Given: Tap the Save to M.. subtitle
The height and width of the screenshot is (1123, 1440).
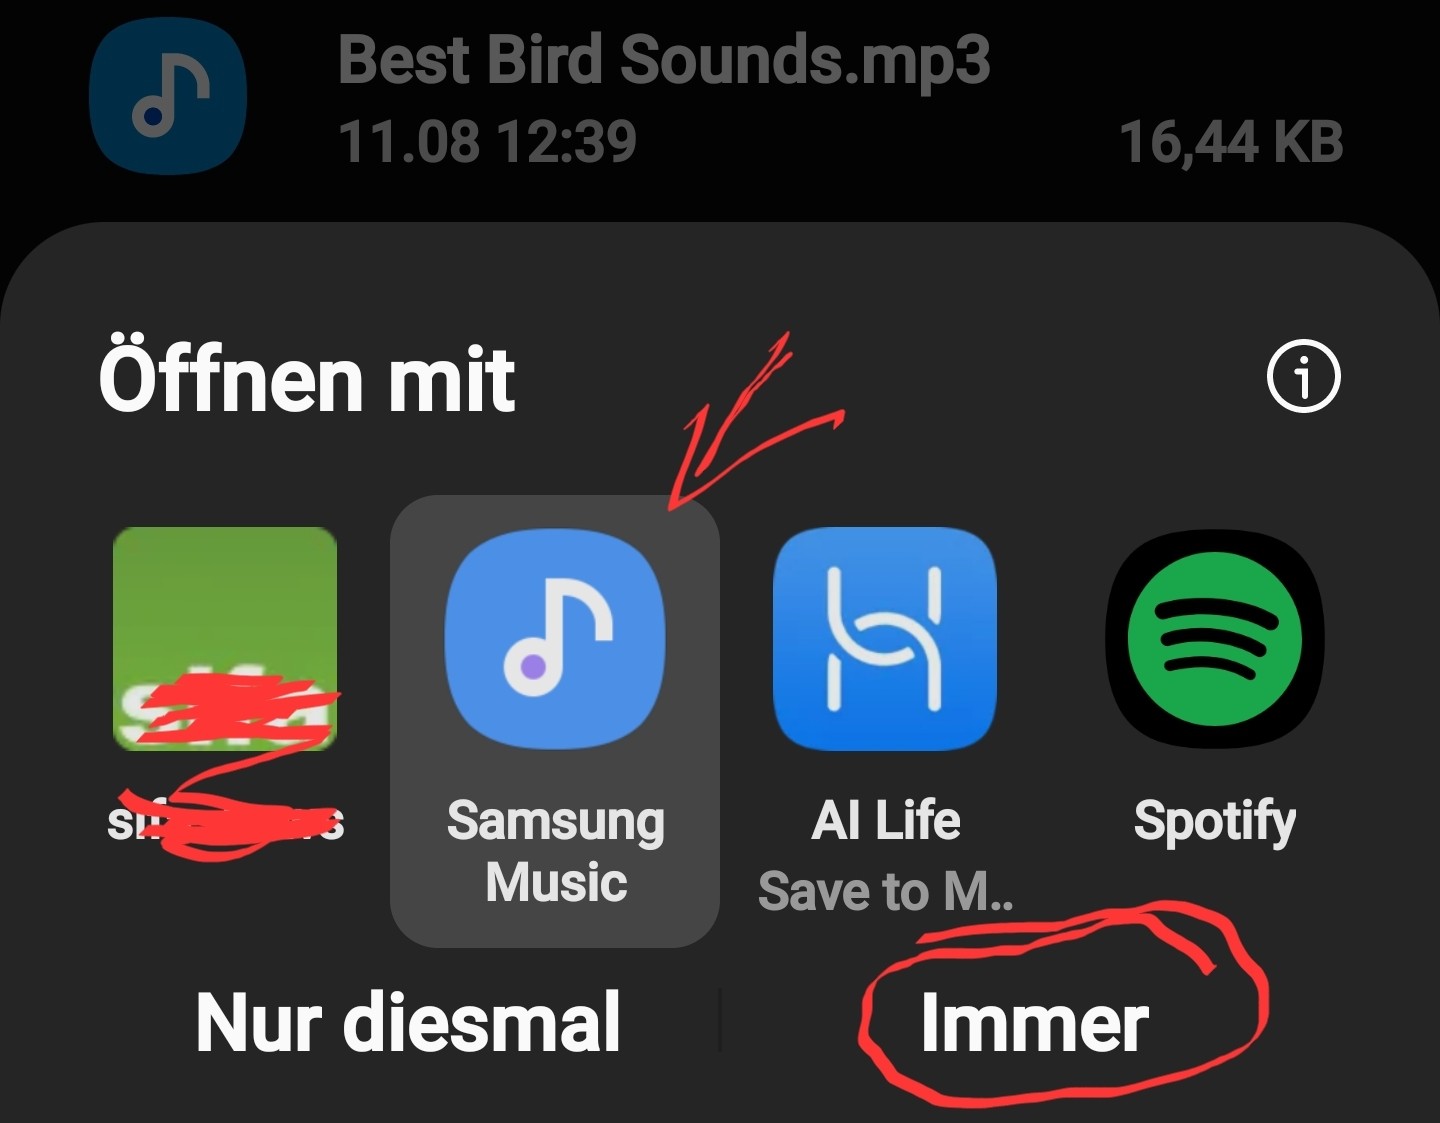Looking at the screenshot, I should pos(886,891).
